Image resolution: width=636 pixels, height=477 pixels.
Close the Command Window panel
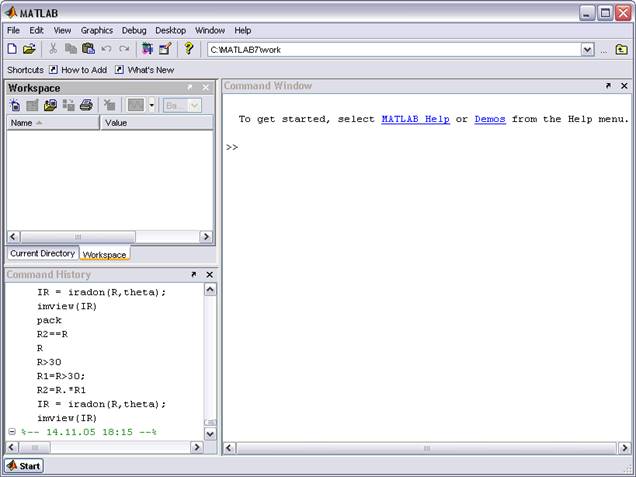click(x=624, y=86)
